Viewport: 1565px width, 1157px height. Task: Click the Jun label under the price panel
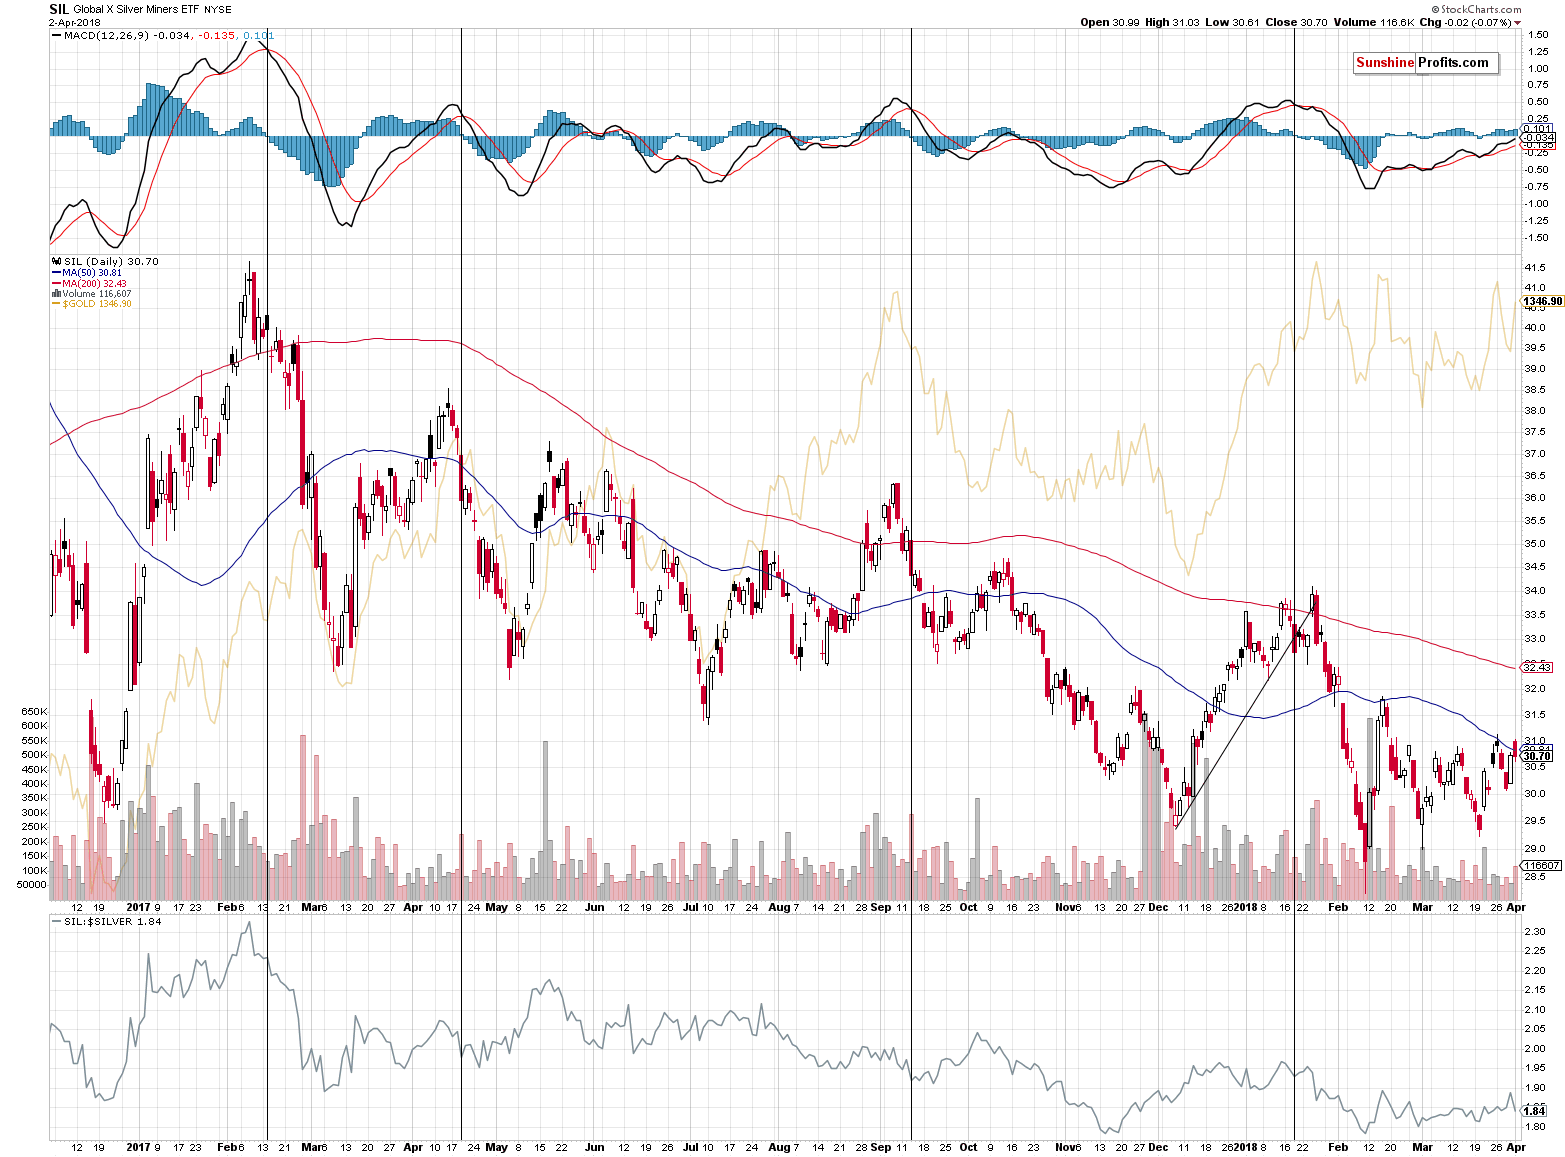point(595,908)
